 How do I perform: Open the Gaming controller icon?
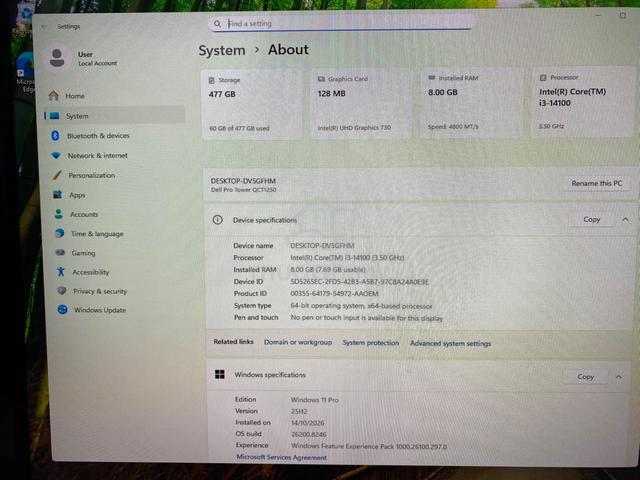click(x=60, y=253)
